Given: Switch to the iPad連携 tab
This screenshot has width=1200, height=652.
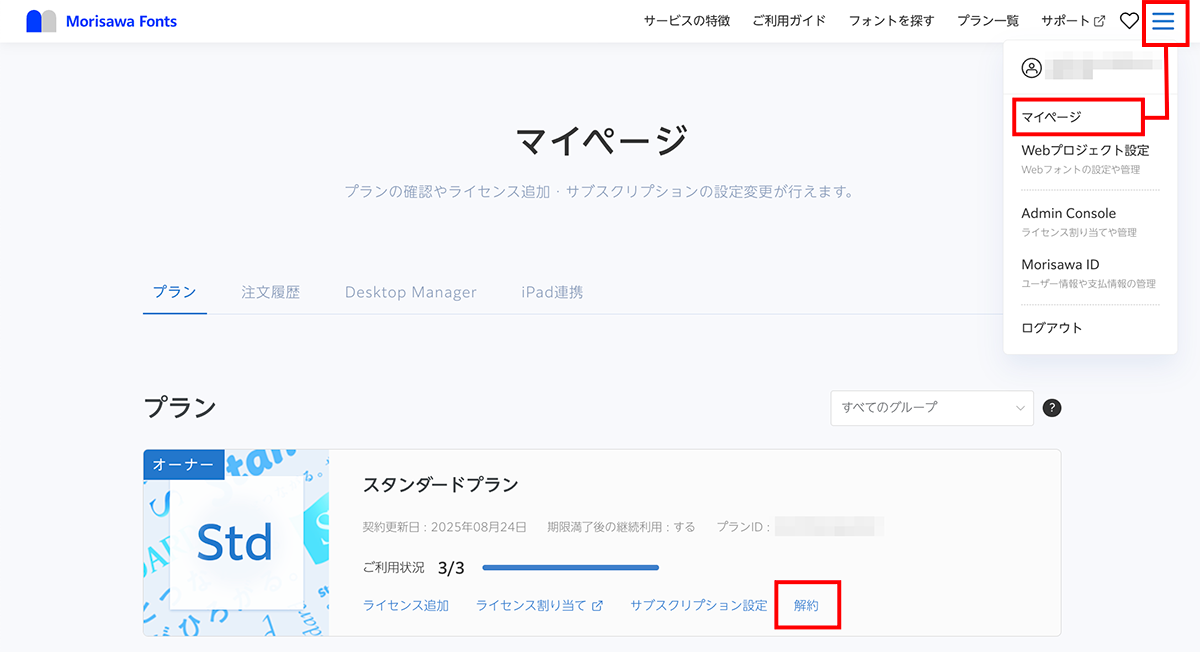Looking at the screenshot, I should 552,292.
